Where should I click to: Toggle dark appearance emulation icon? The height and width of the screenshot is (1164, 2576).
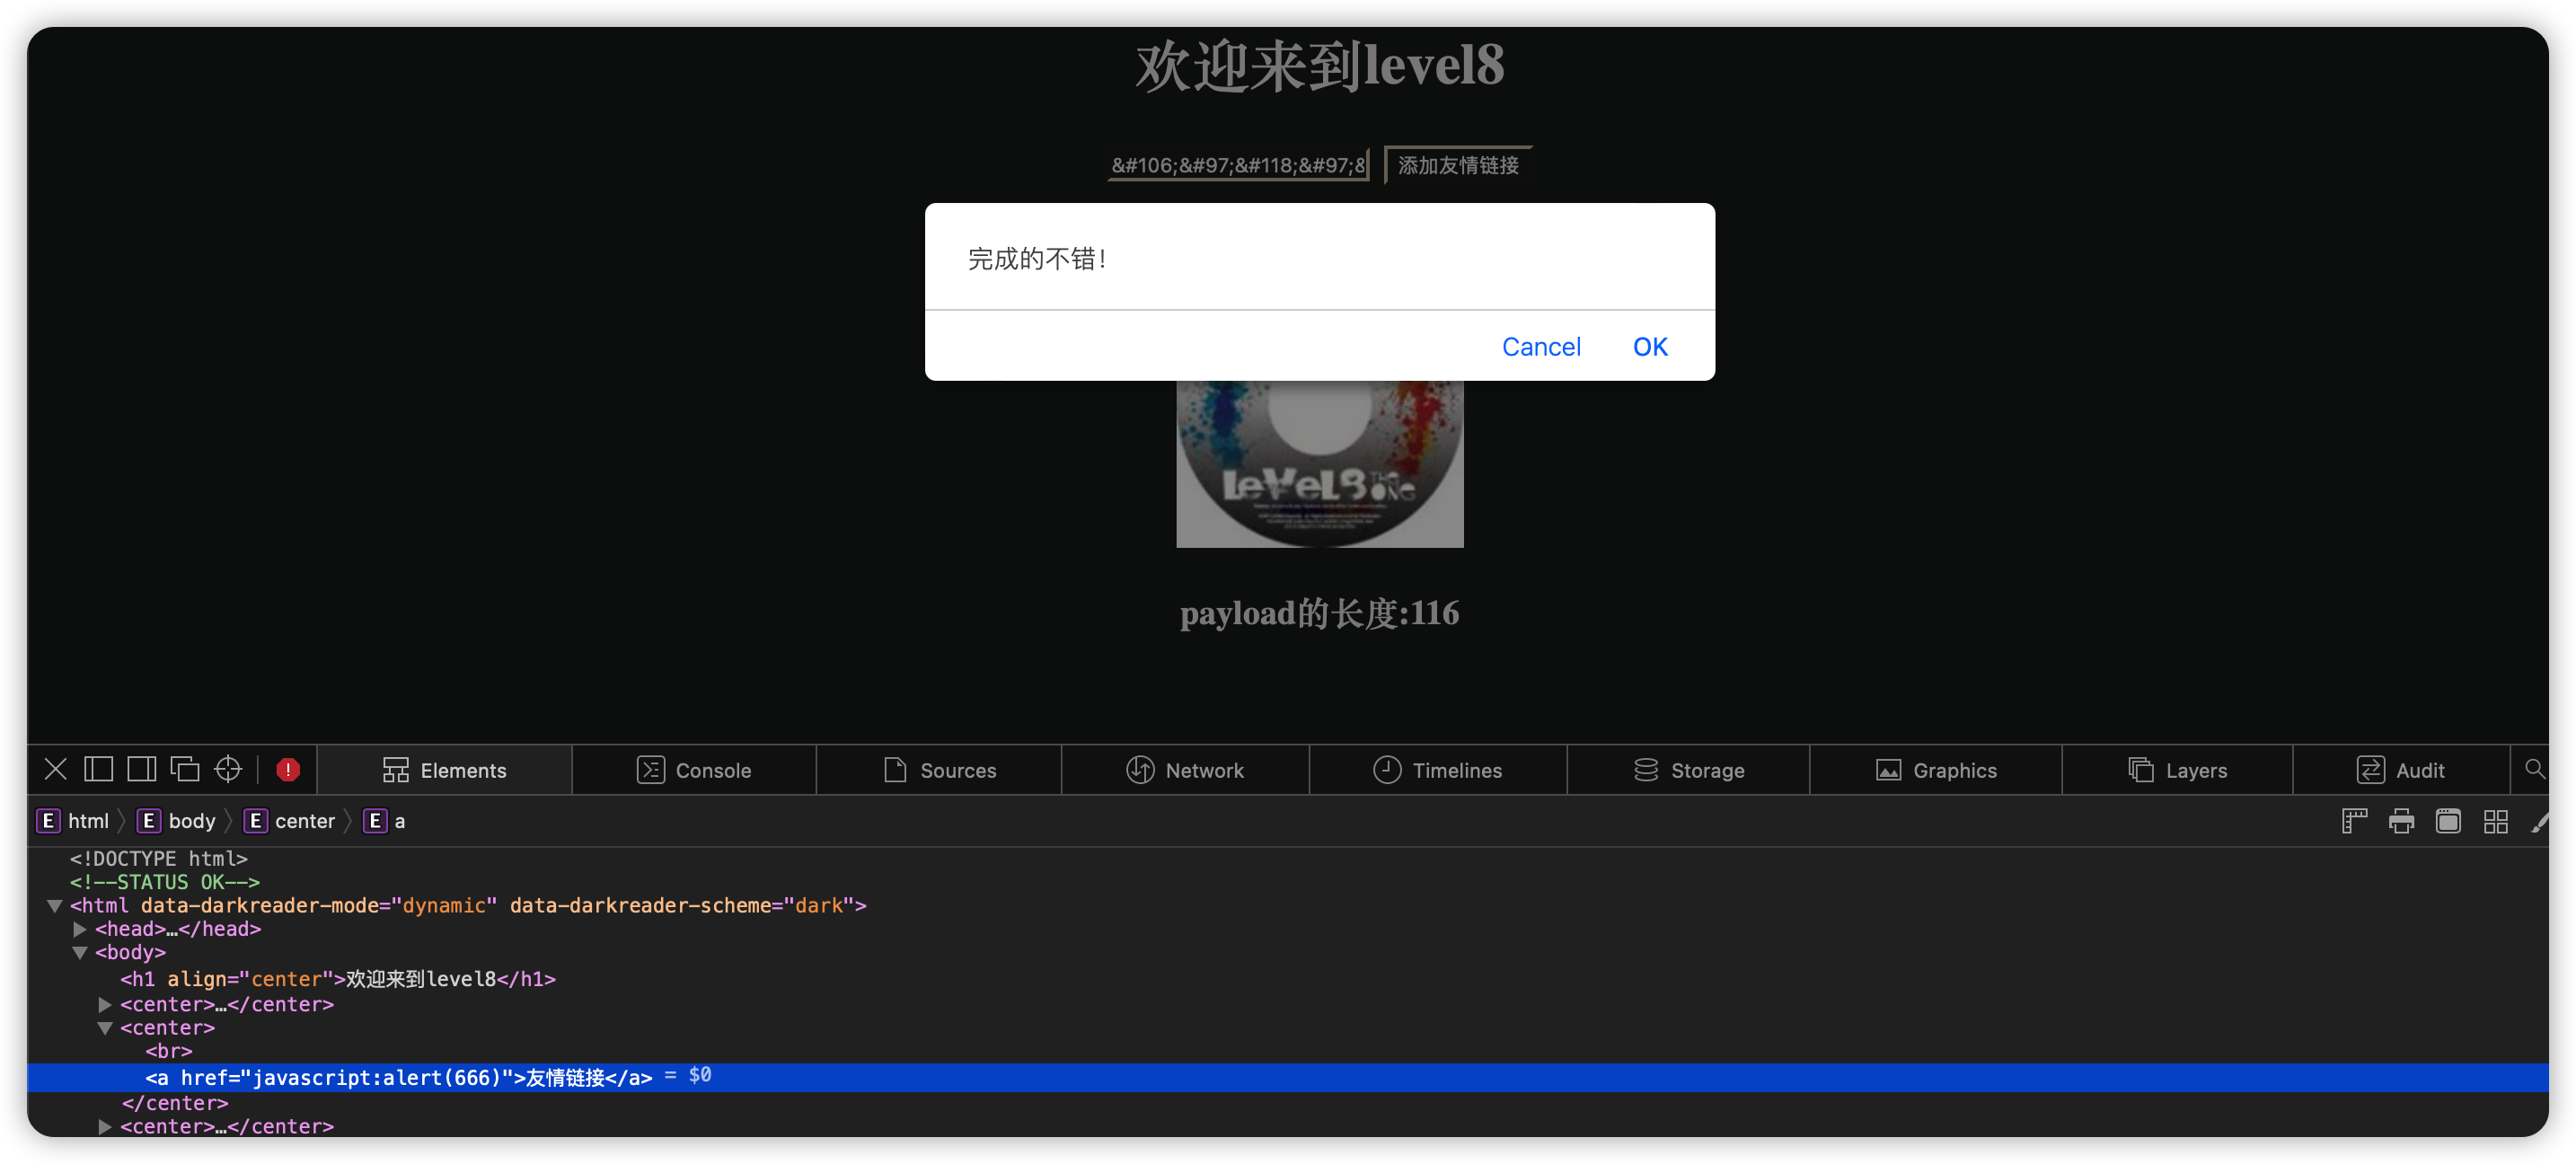tap(2448, 821)
